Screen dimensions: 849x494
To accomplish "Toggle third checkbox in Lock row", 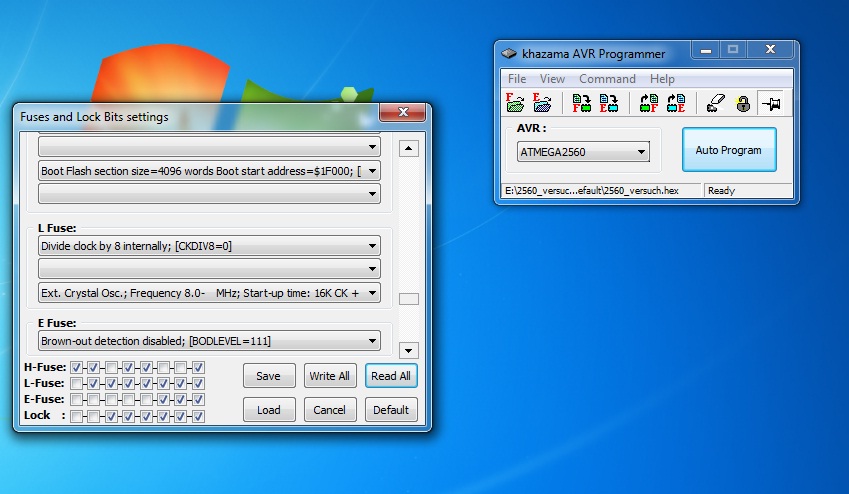I will click(111, 416).
